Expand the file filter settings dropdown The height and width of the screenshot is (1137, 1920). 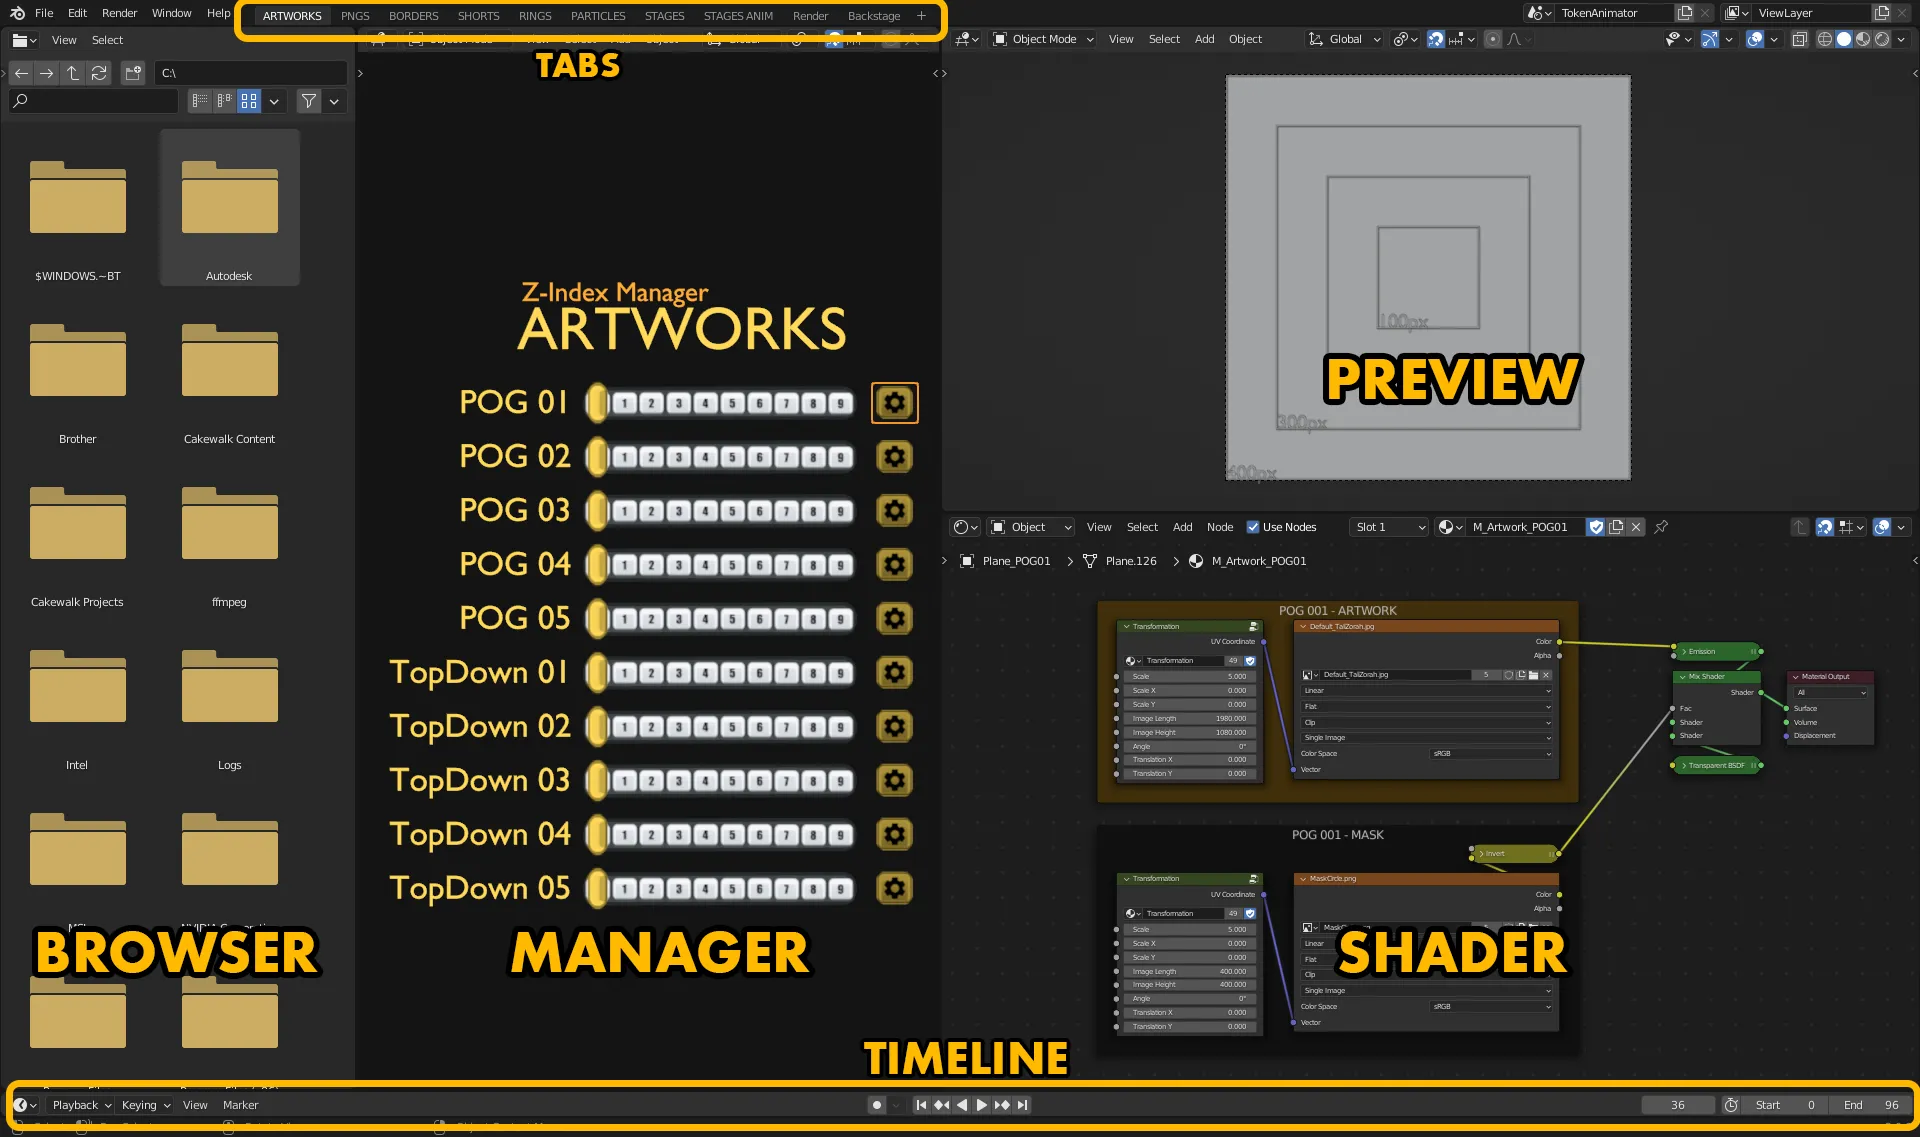(x=334, y=101)
